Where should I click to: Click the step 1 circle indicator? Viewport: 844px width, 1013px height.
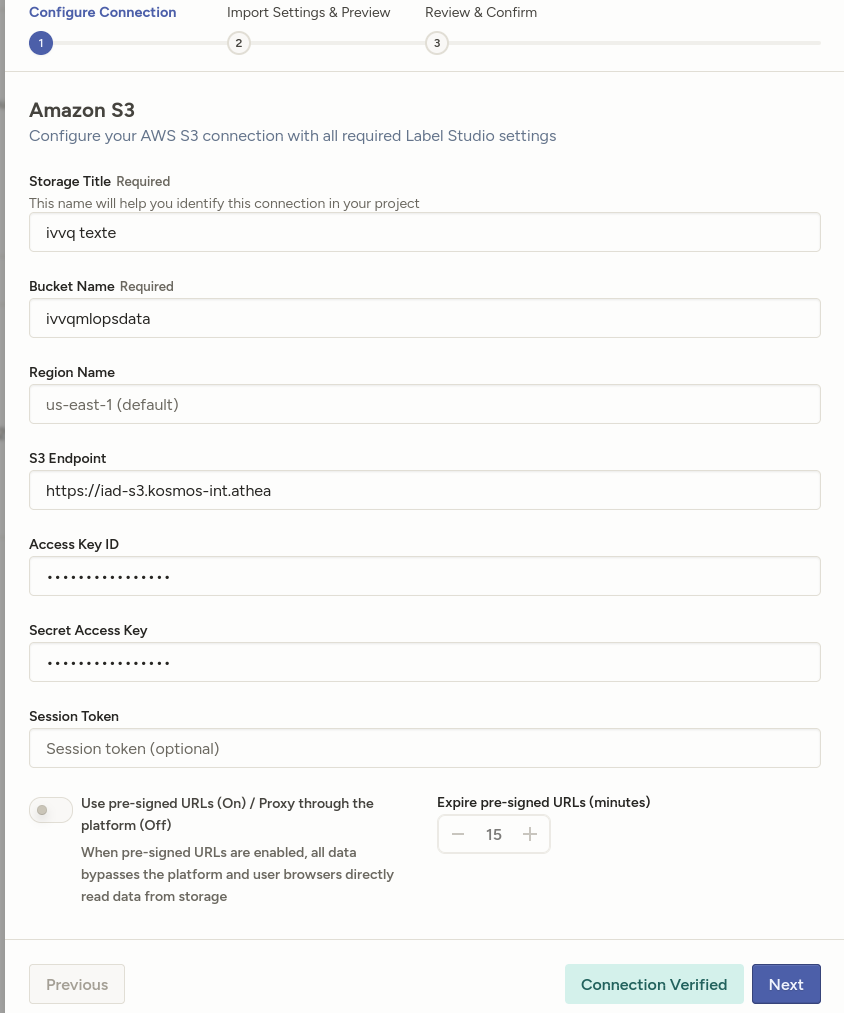[41, 43]
